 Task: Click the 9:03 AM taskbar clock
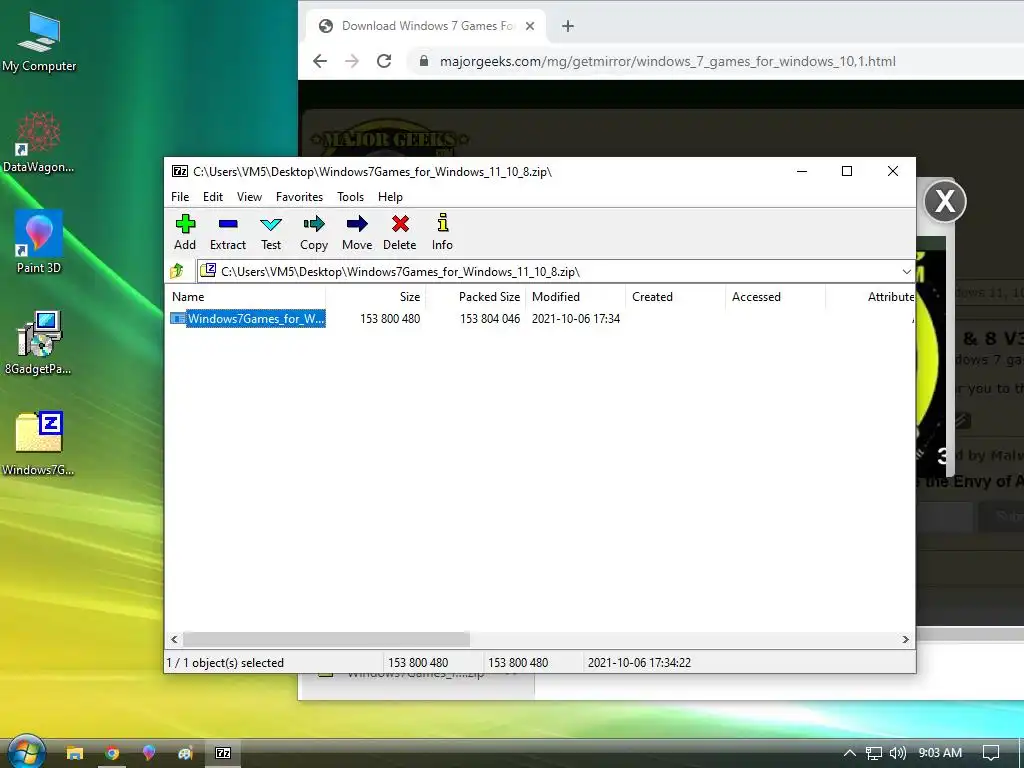click(x=940, y=753)
